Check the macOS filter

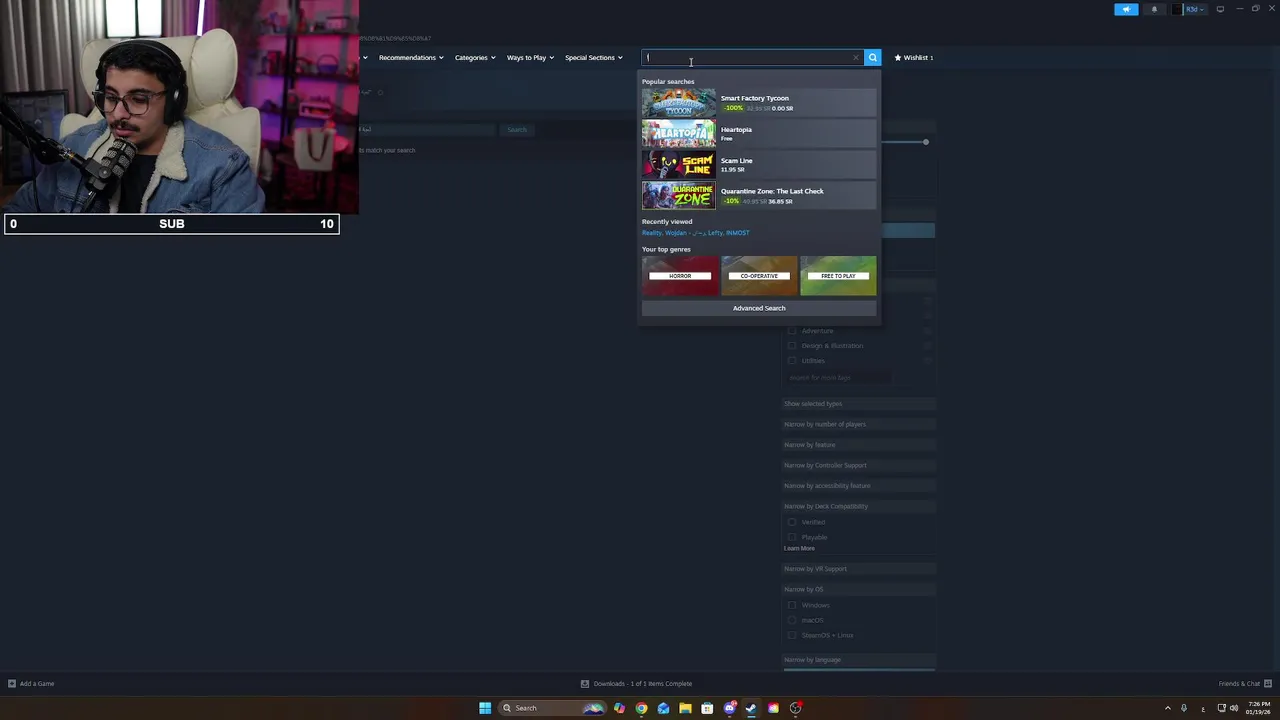[792, 620]
